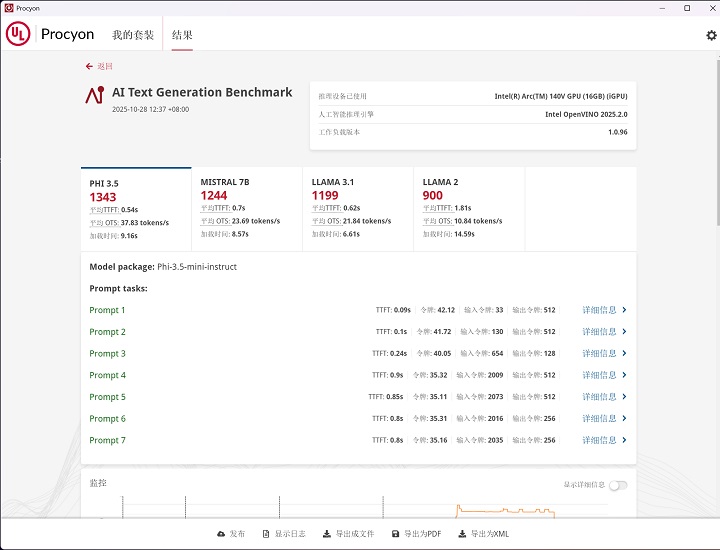Open Prompt 1 task link
Image resolution: width=720 pixels, height=550 pixels.
(x=107, y=310)
